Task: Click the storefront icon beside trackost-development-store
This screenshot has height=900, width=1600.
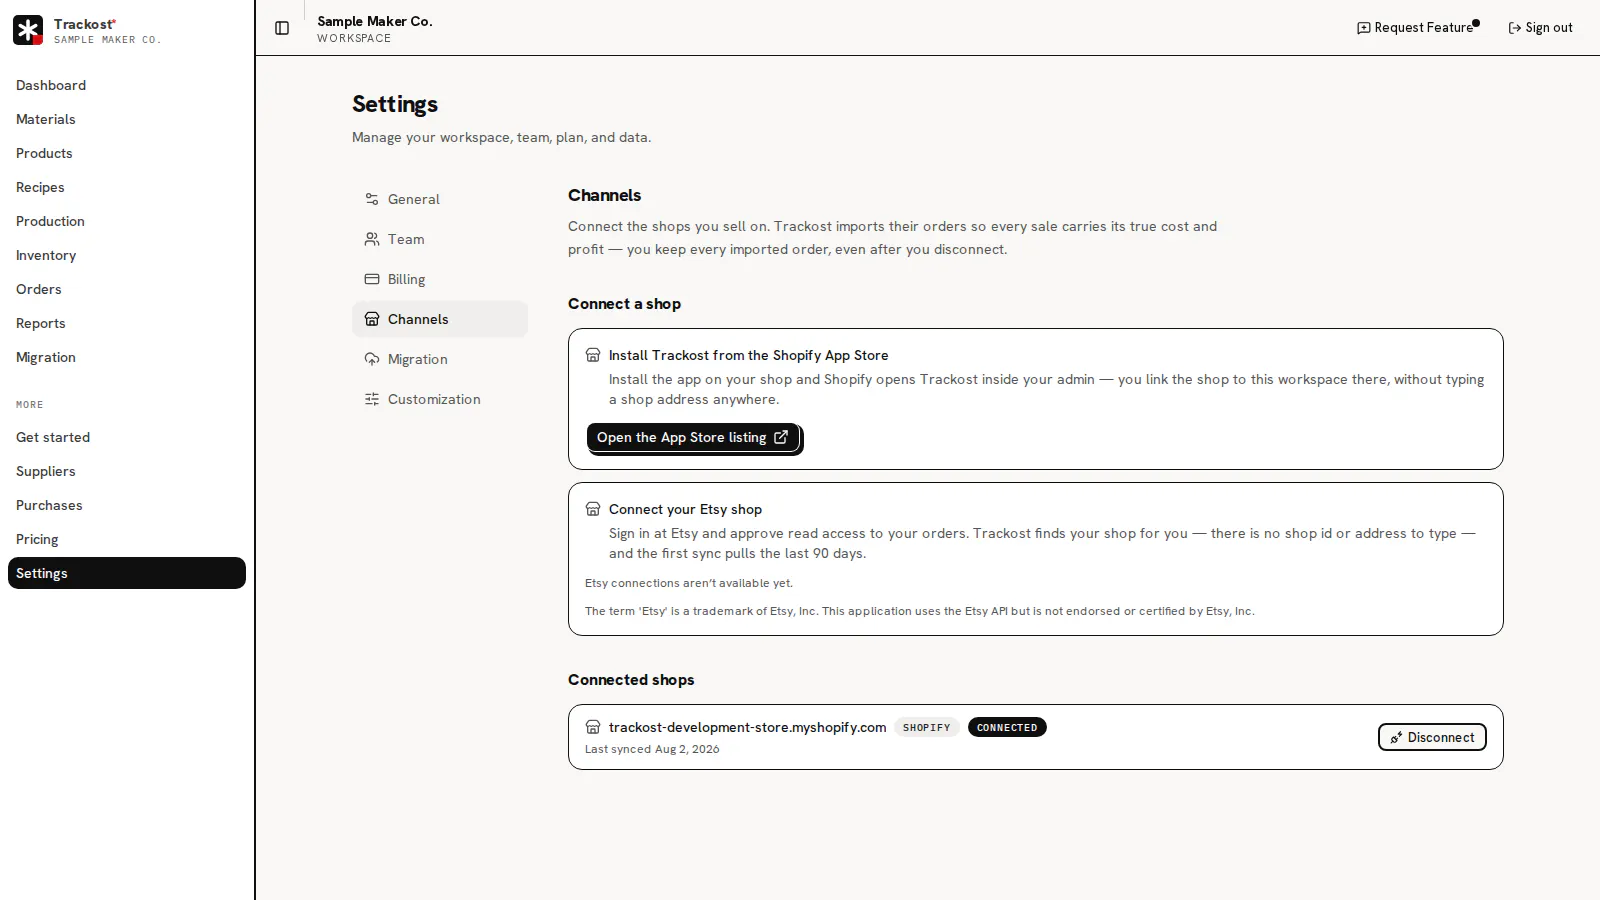Action: [593, 727]
